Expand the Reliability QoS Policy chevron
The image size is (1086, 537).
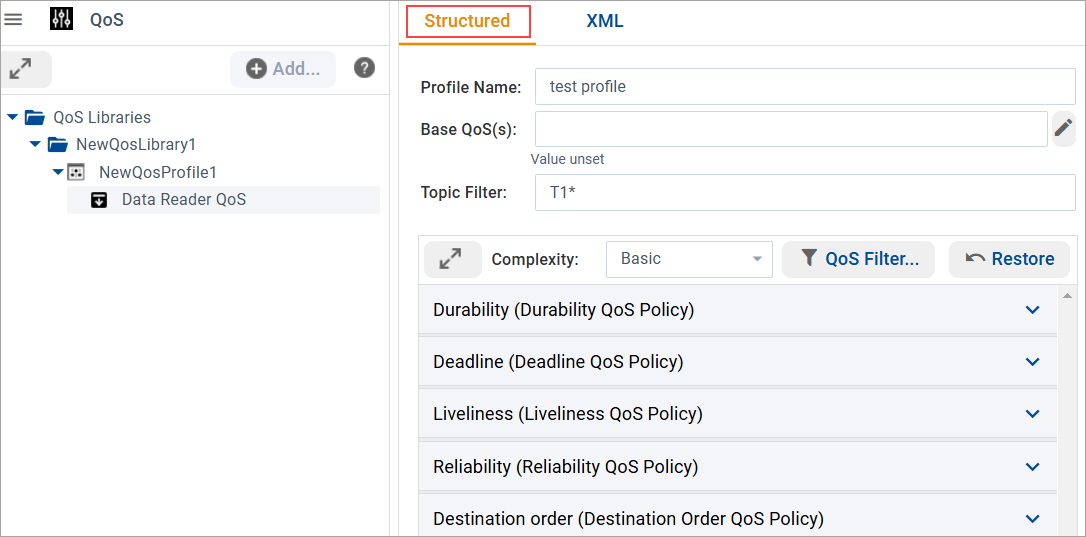pos(1032,466)
